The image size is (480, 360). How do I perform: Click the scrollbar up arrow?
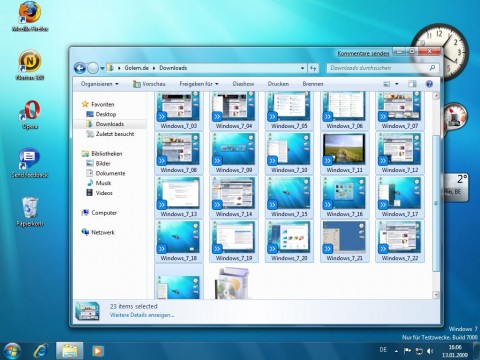(436, 96)
